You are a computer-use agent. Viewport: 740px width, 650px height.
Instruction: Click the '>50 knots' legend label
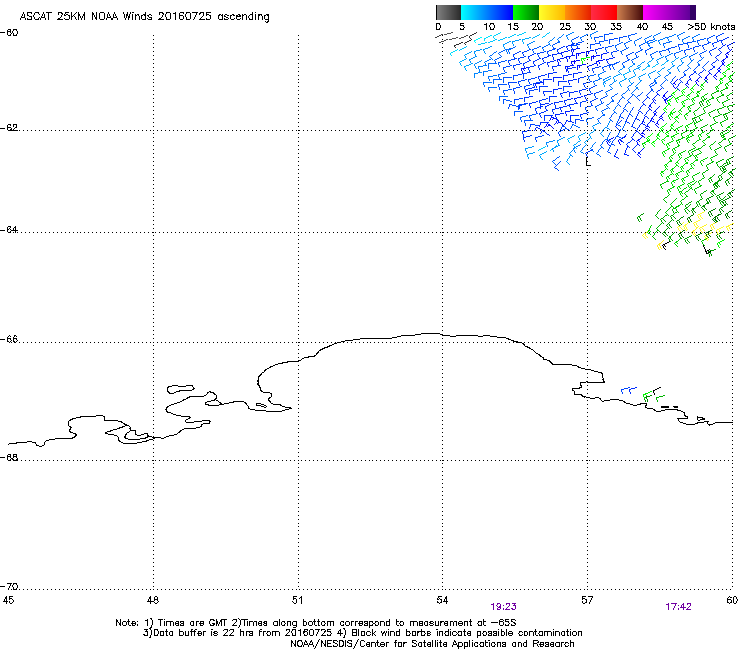tap(711, 27)
